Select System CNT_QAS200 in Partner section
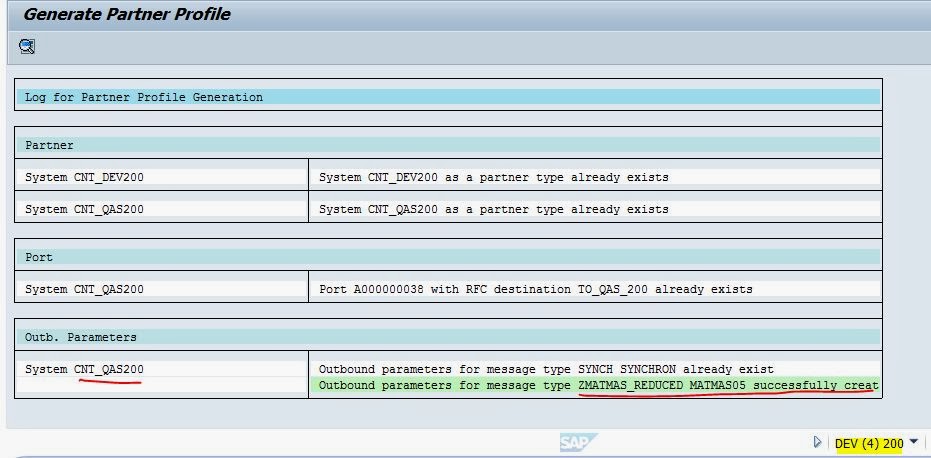 pos(161,209)
